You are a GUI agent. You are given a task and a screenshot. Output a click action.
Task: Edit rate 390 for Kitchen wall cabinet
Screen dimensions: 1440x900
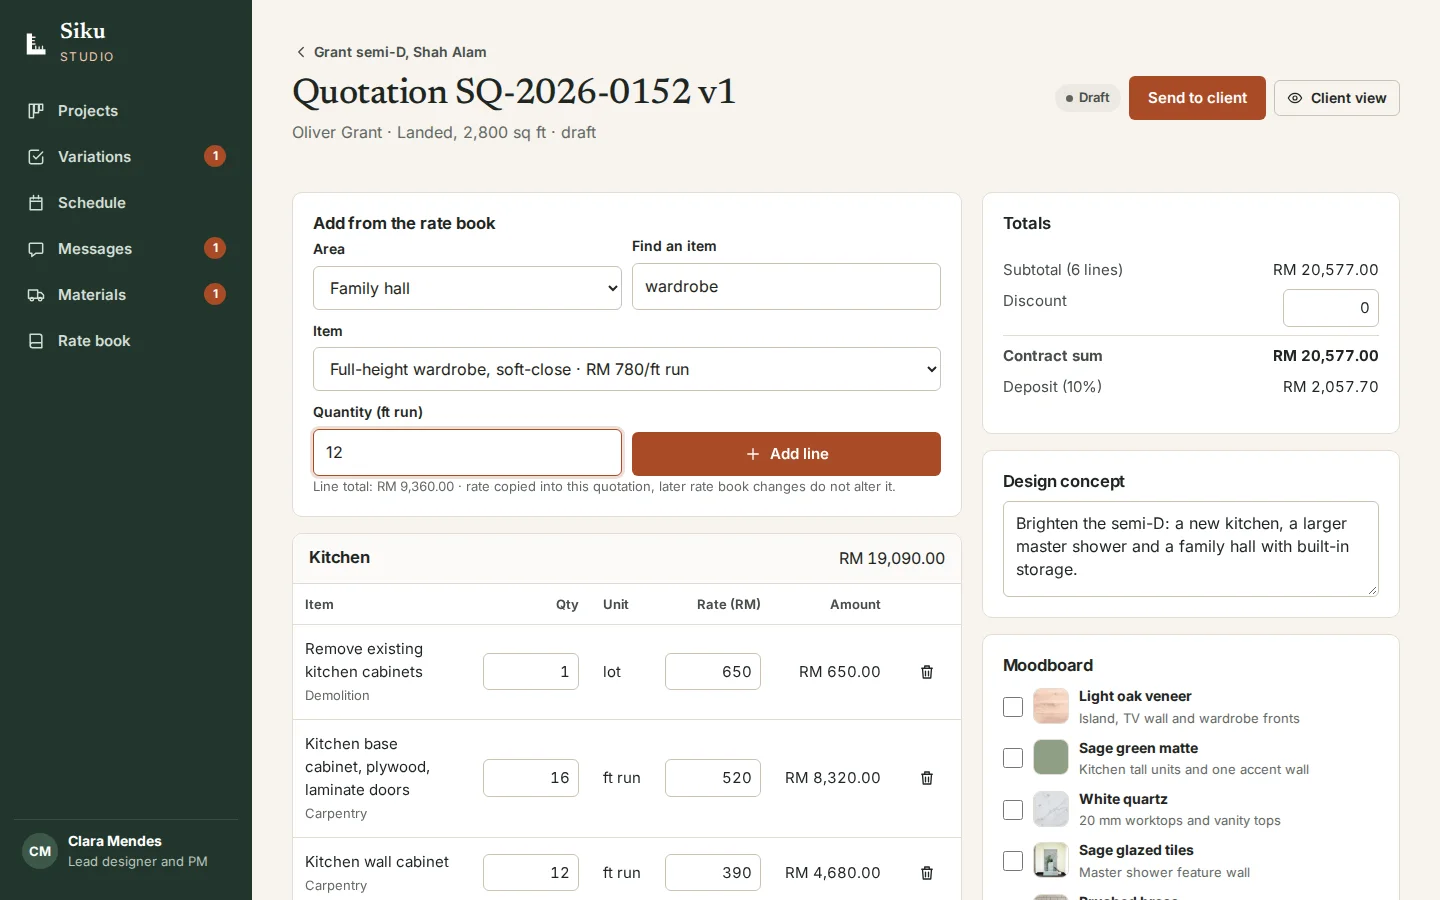(713, 873)
